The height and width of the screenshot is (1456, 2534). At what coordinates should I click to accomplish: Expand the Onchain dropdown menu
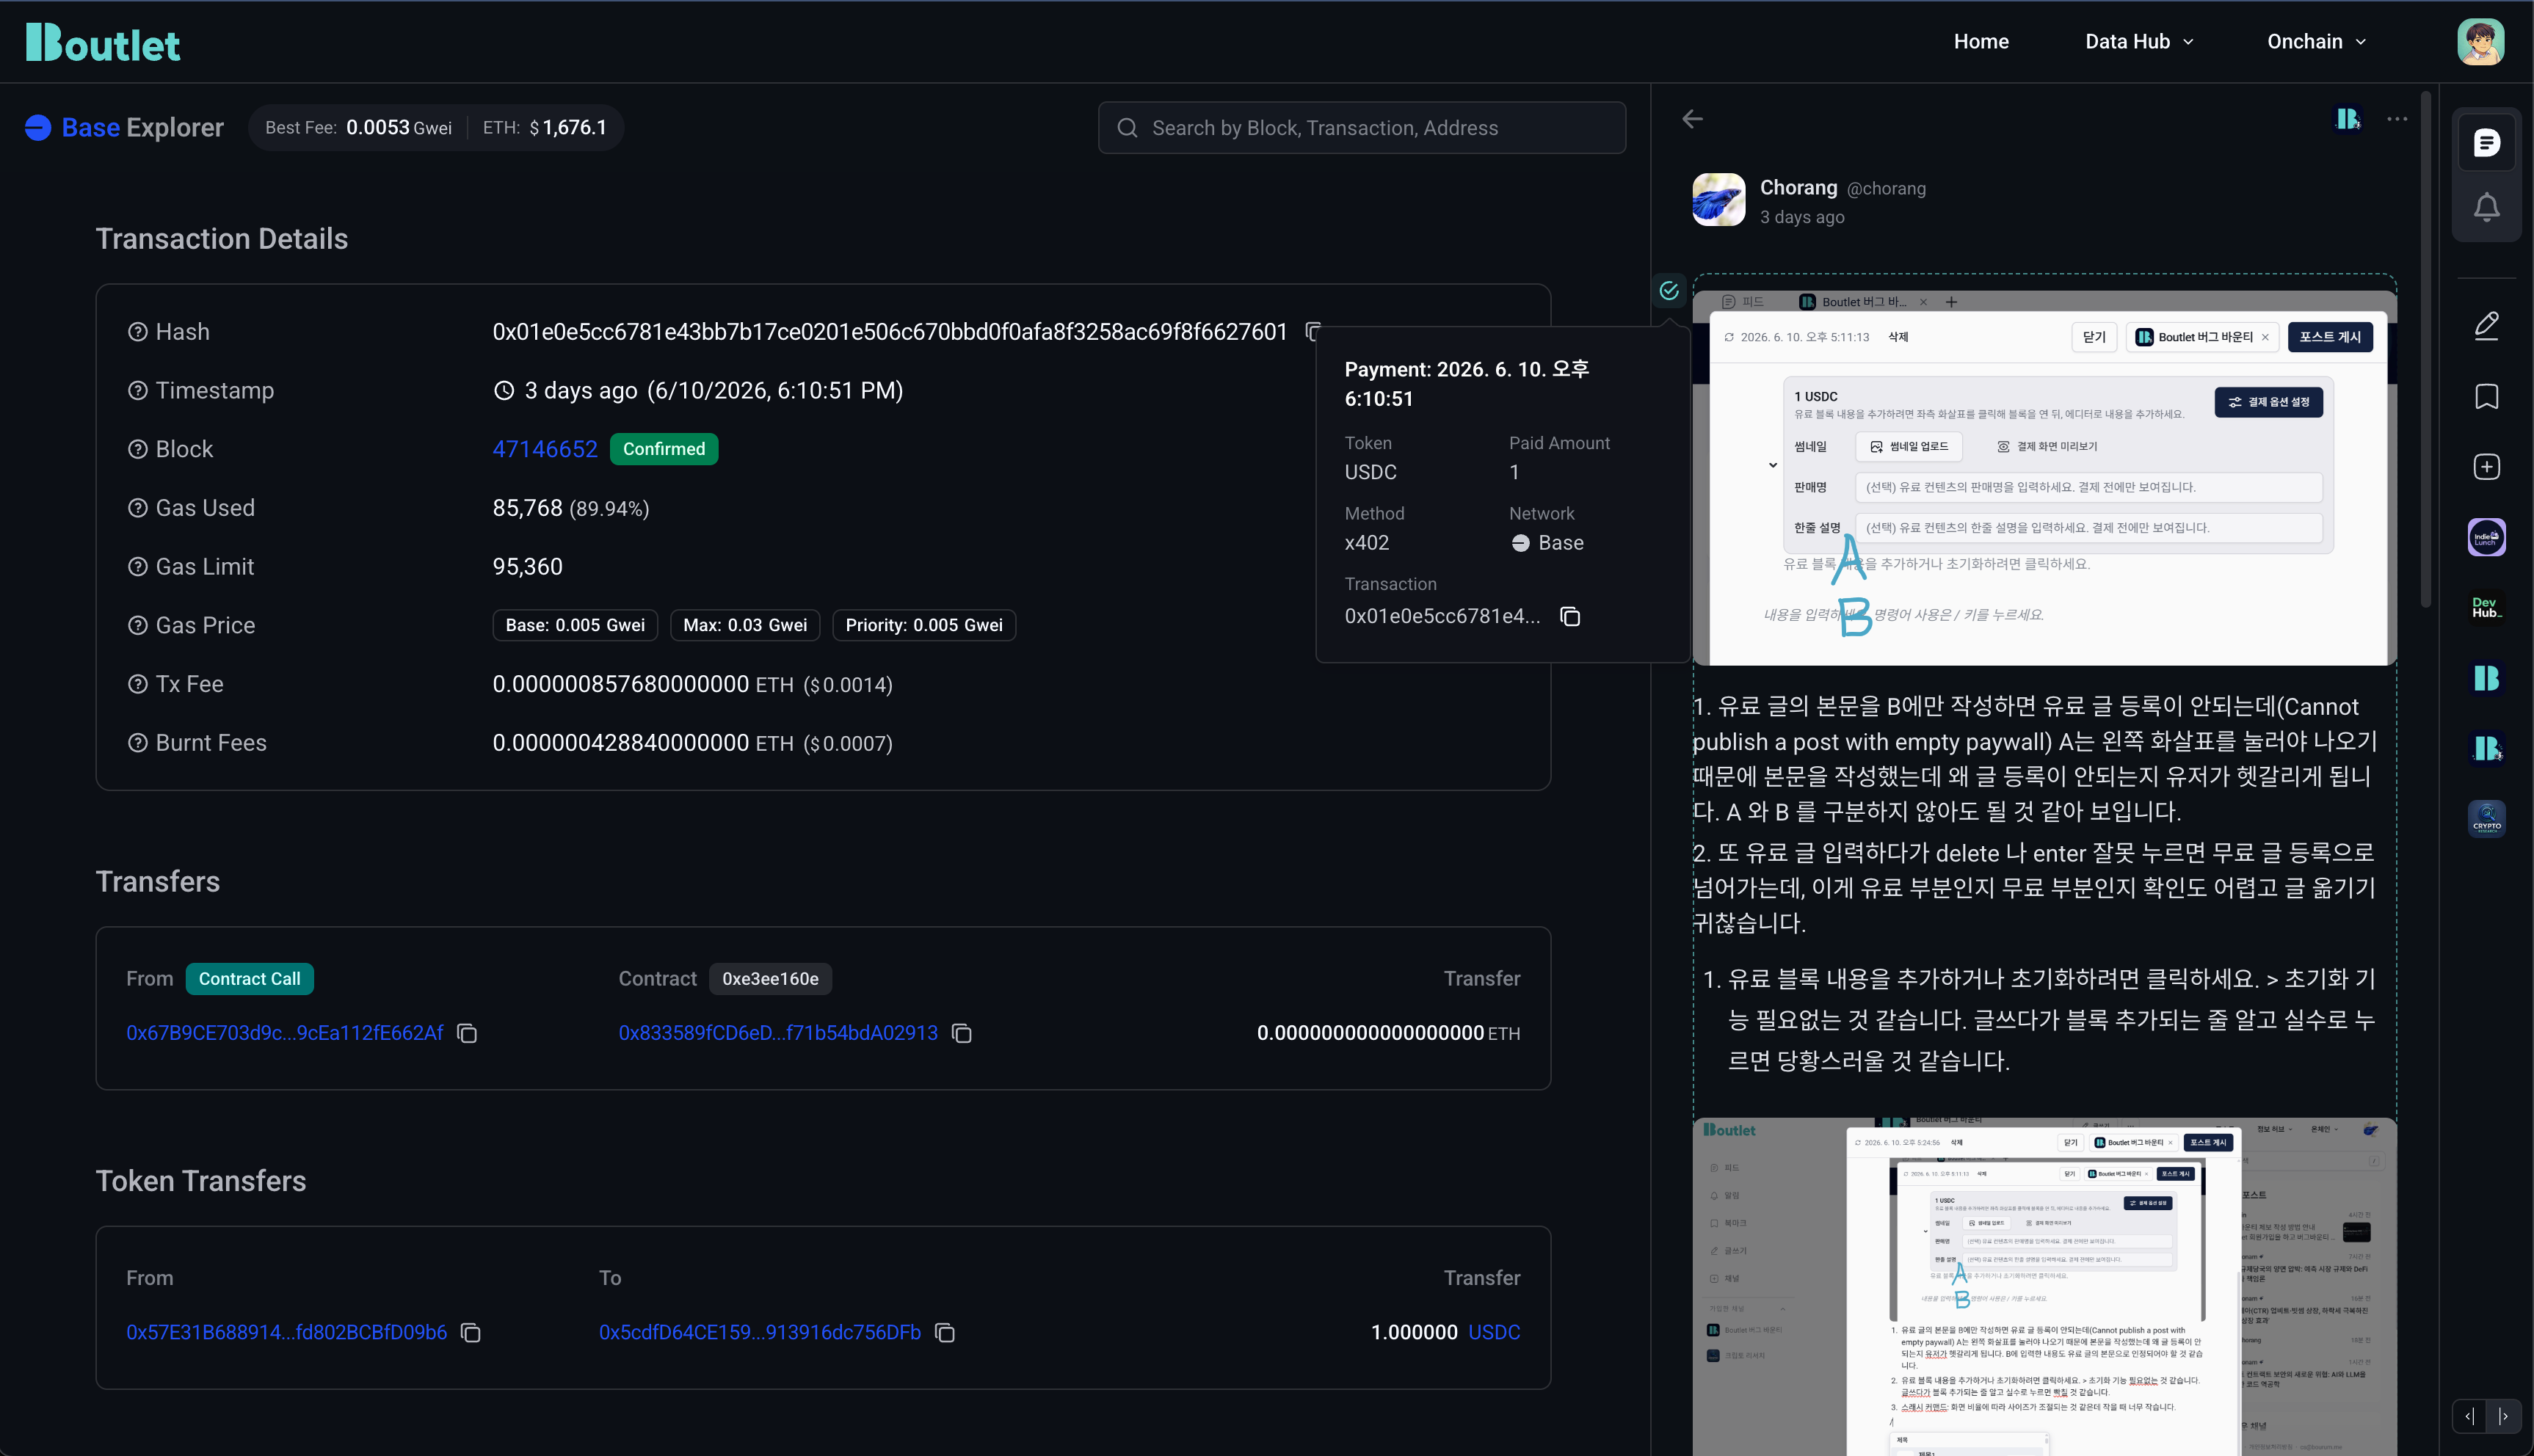(2316, 42)
